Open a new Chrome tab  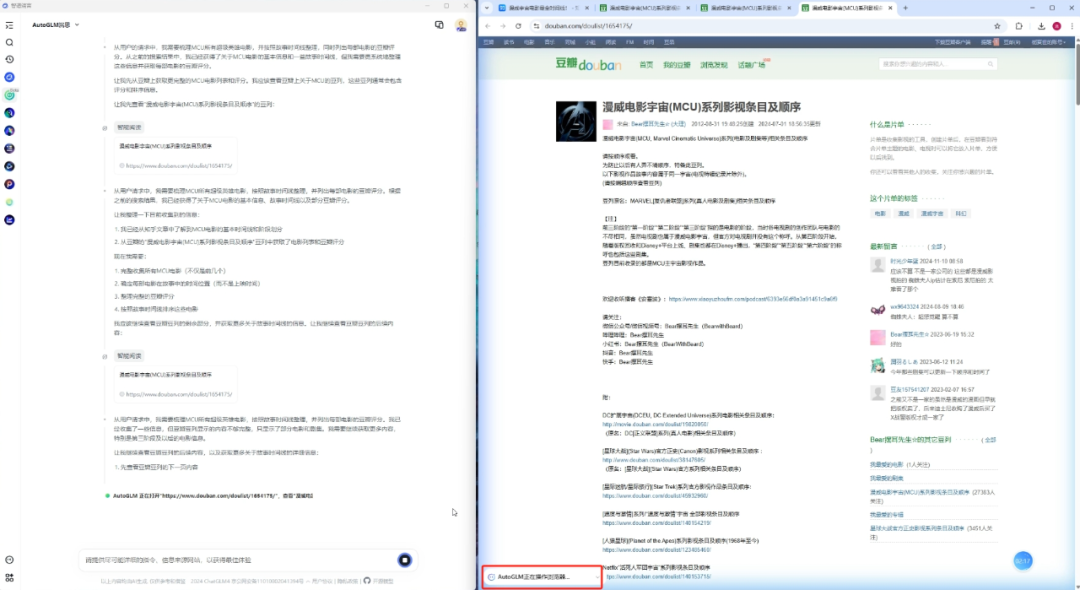(905, 8)
